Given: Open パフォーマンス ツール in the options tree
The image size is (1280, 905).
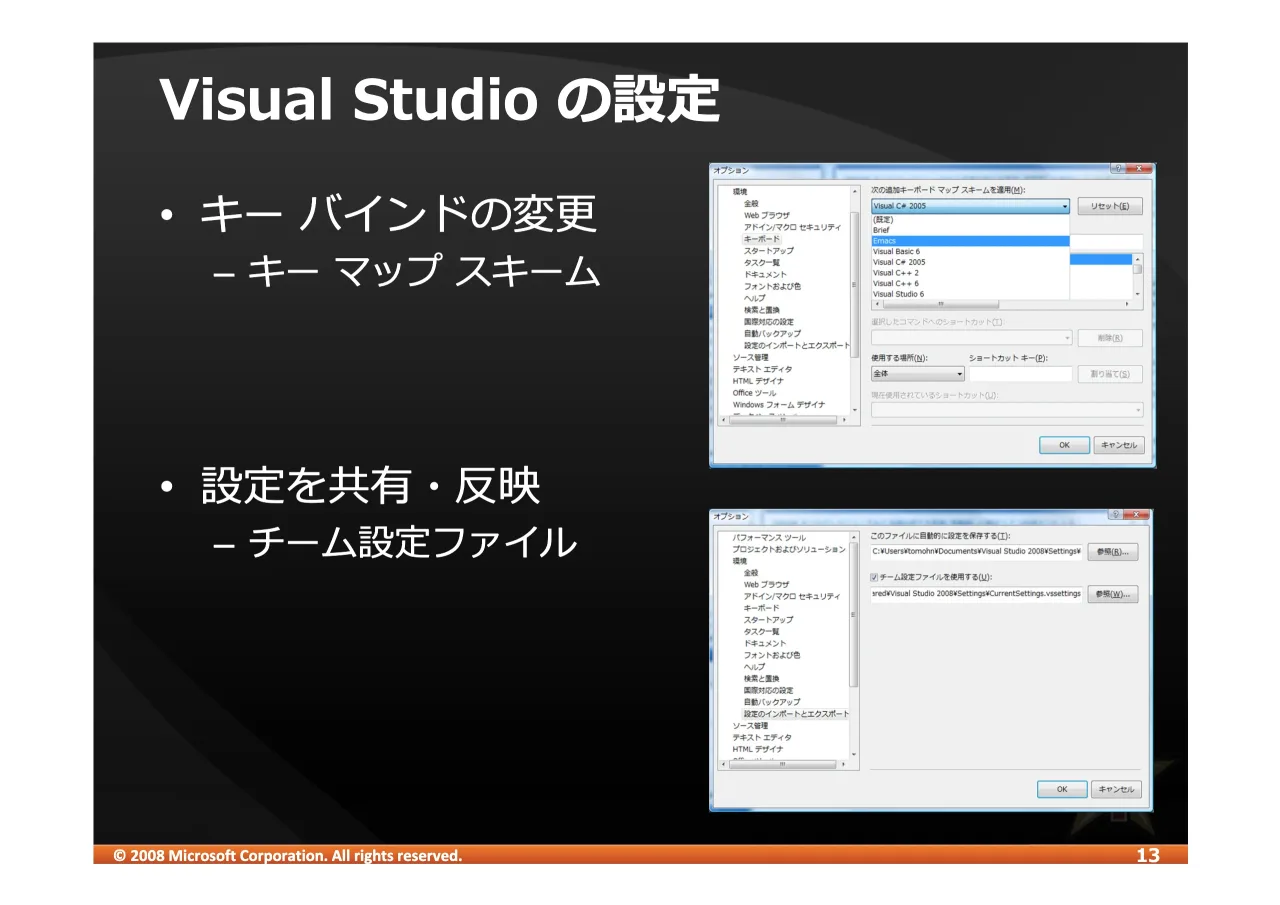Looking at the screenshot, I should (769, 538).
